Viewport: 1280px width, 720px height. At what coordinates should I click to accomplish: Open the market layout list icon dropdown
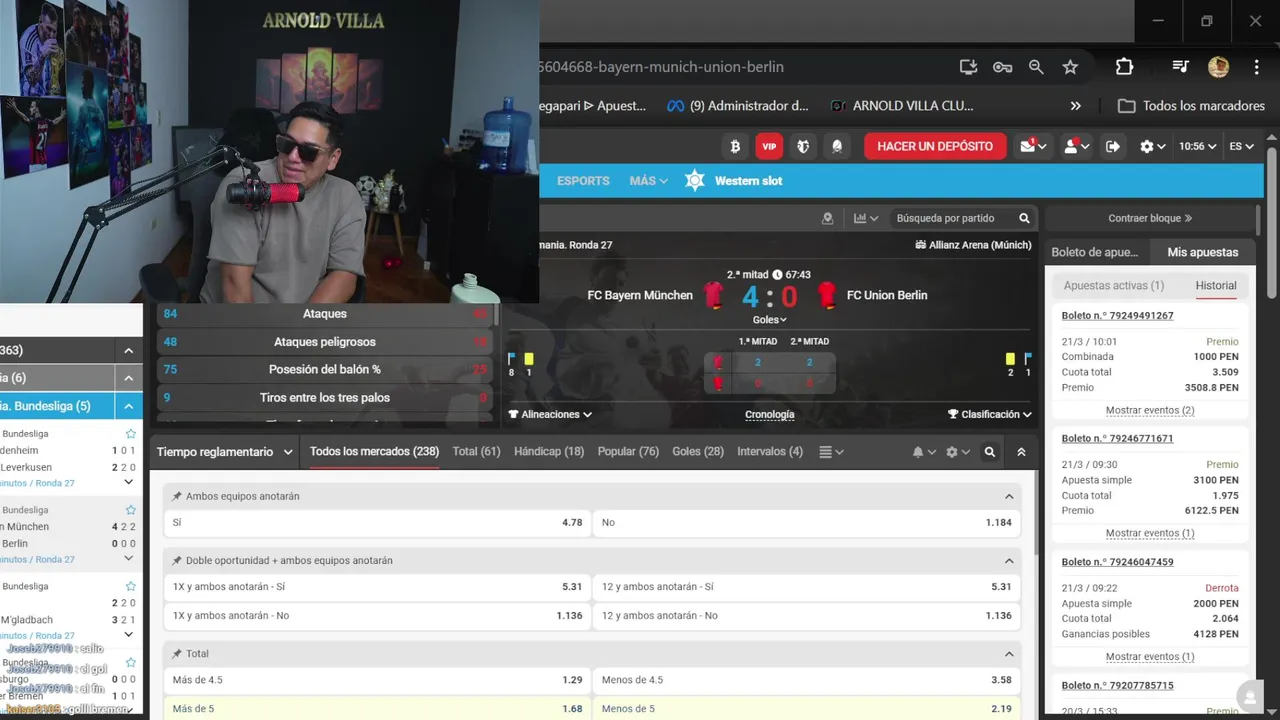pos(831,452)
